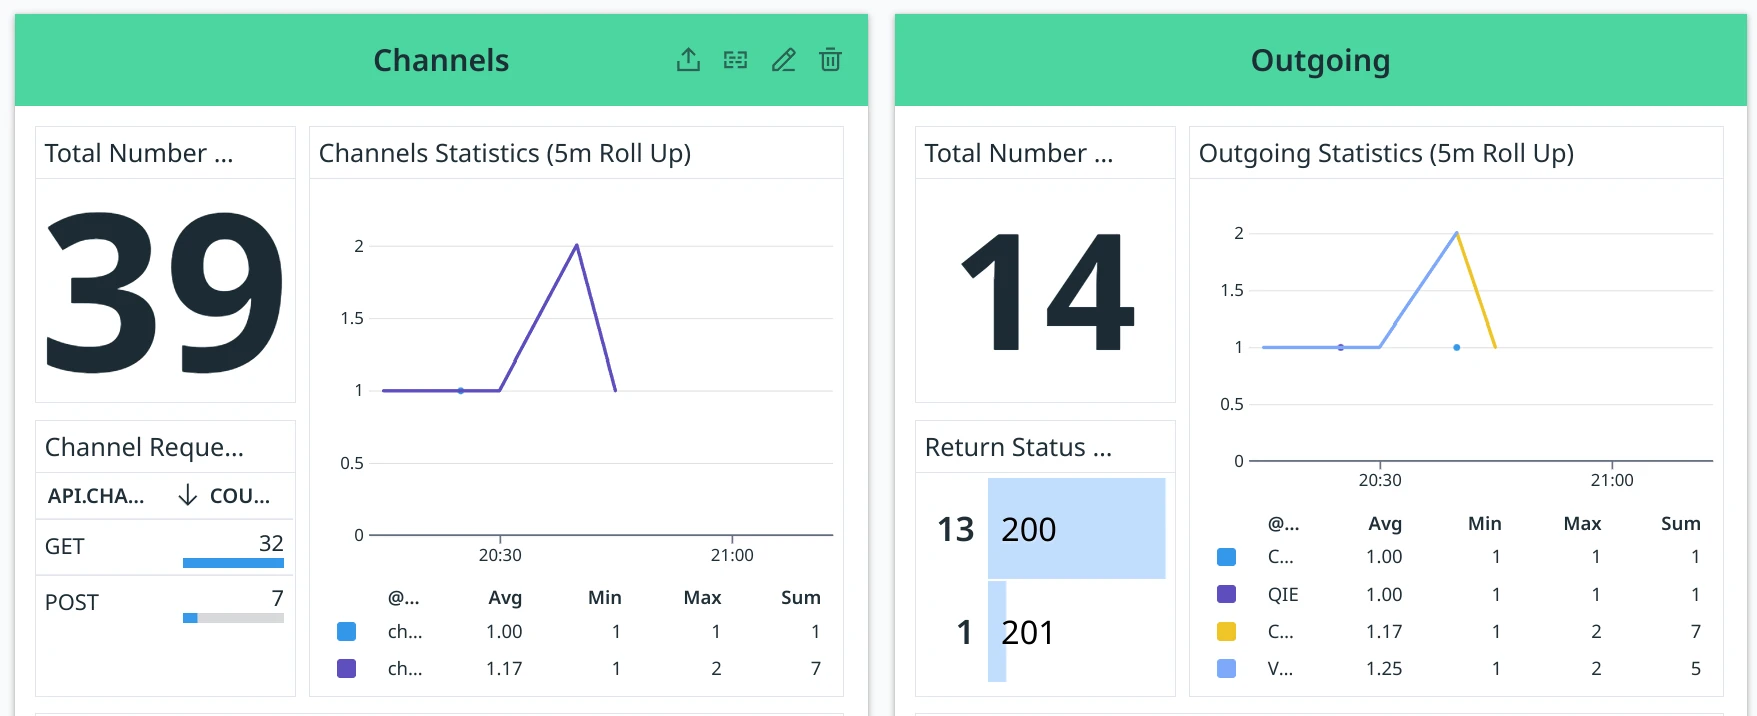The height and width of the screenshot is (716, 1757).
Task: Toggle the purple series swatch in Channels legend
Action: click(x=347, y=668)
